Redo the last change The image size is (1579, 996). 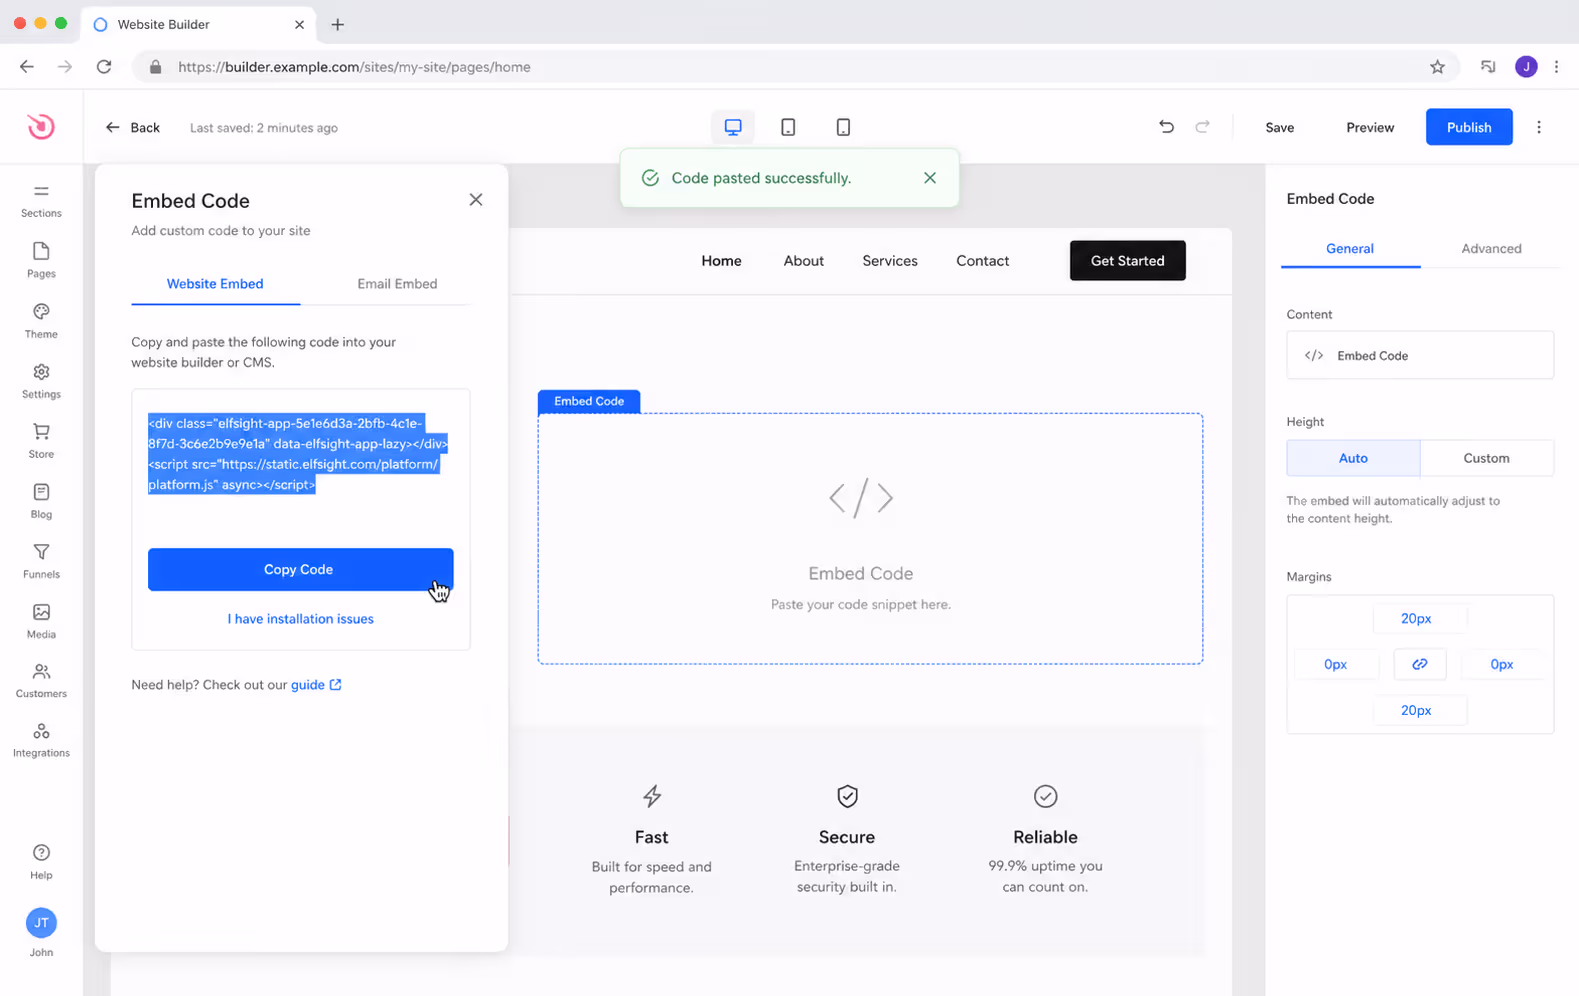(x=1202, y=127)
